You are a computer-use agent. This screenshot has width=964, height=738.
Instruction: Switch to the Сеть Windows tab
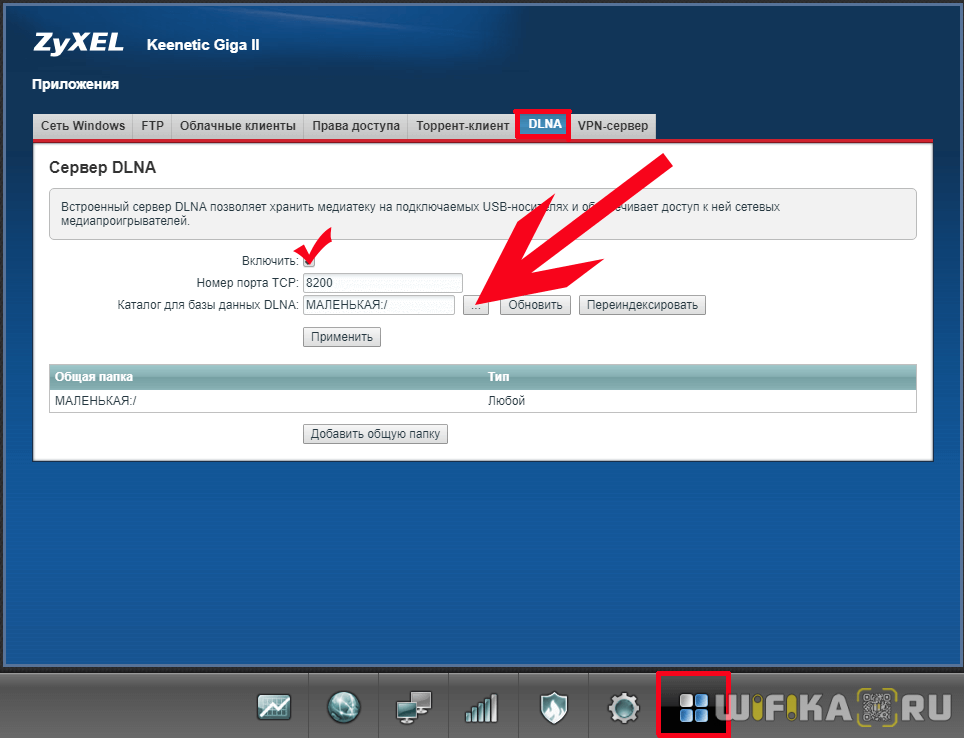click(83, 126)
